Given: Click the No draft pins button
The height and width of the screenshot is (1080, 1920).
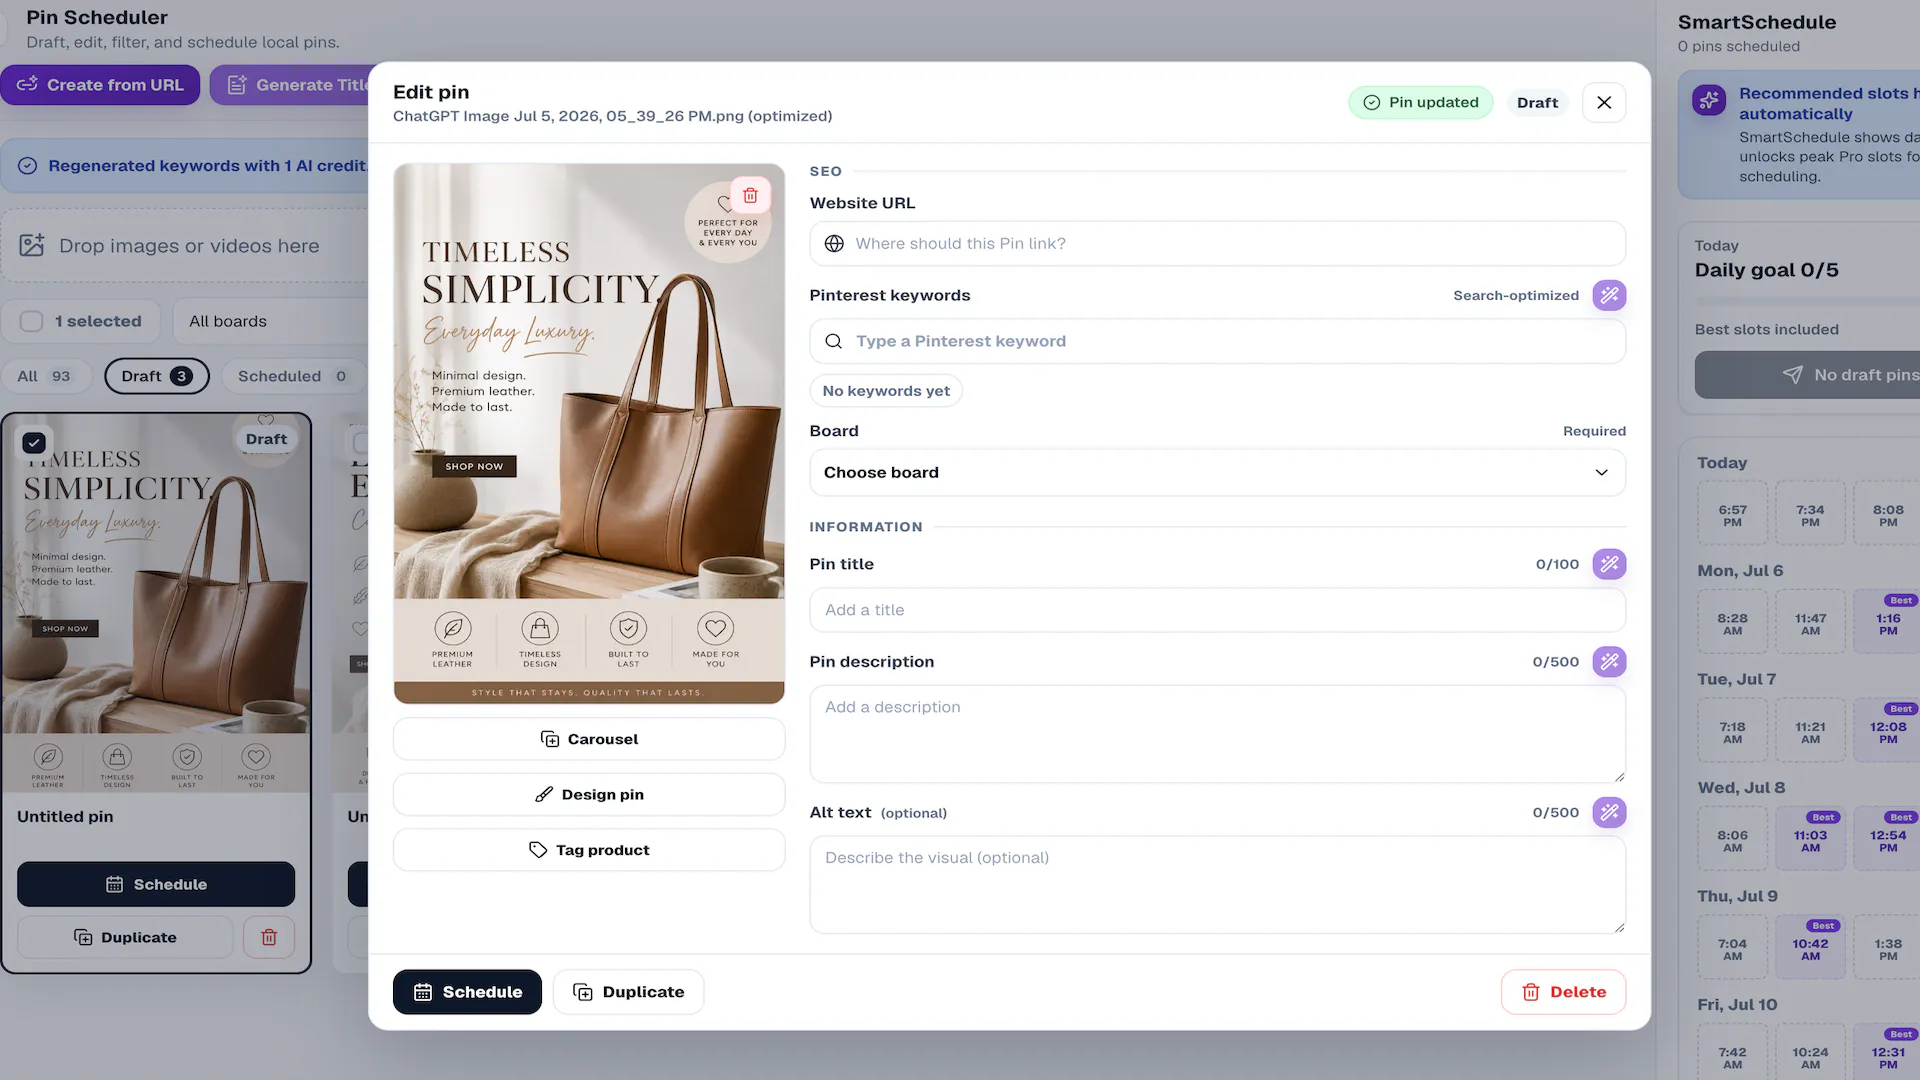Looking at the screenshot, I should point(1808,375).
